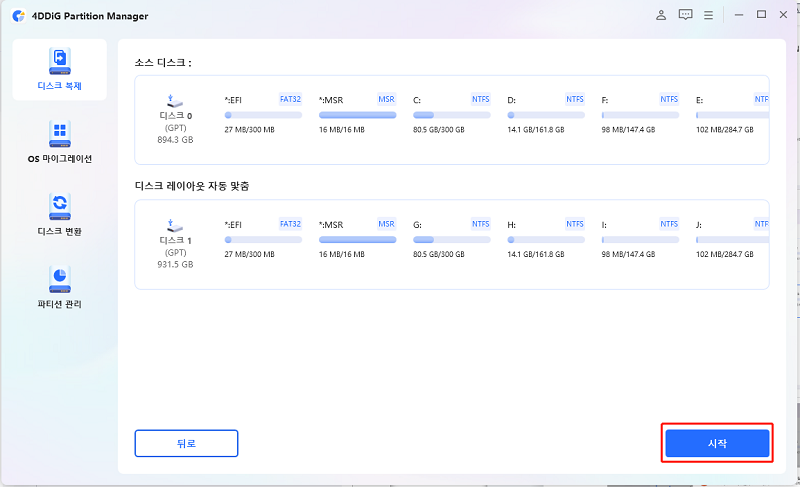Click the 931.5 GB disk size text
Viewport: 800px width, 487px height.
175,264
